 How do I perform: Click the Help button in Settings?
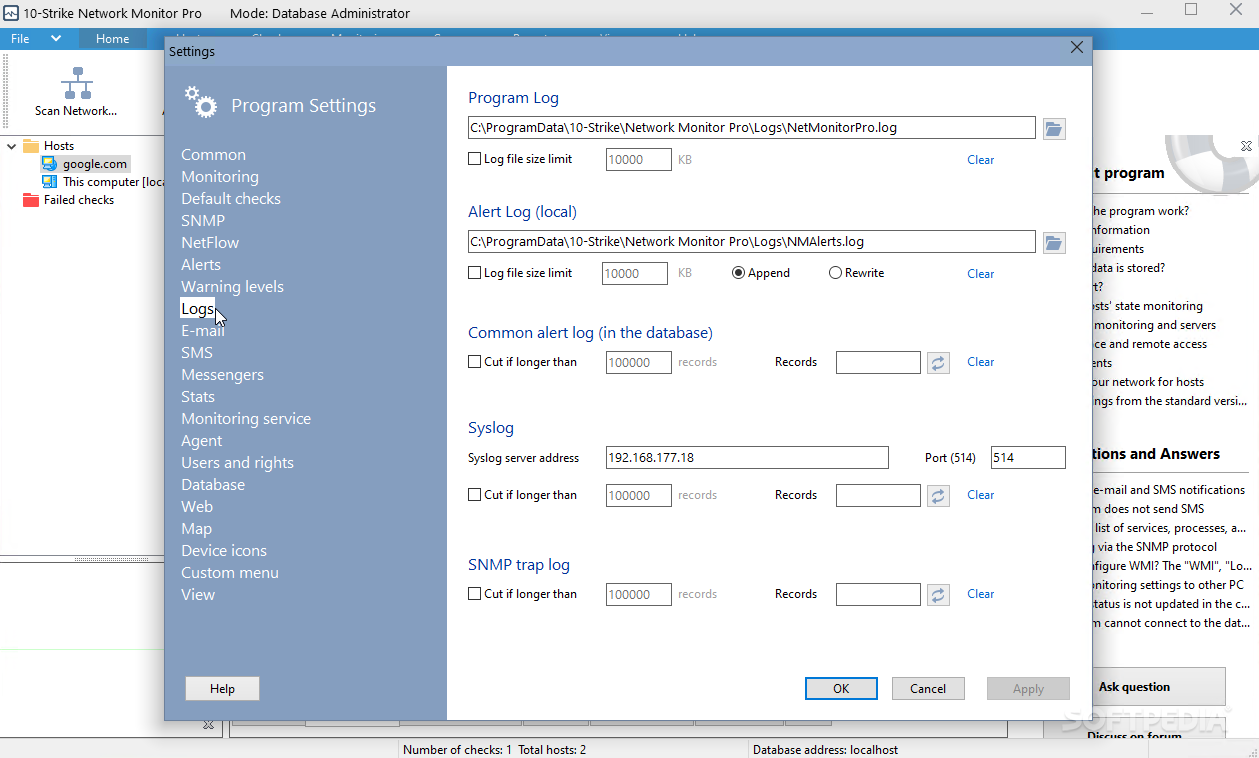point(222,688)
